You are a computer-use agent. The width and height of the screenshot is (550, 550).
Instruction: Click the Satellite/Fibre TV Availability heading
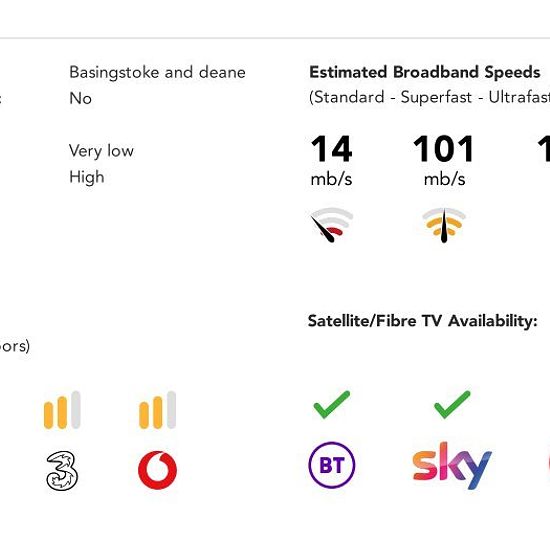(x=422, y=321)
